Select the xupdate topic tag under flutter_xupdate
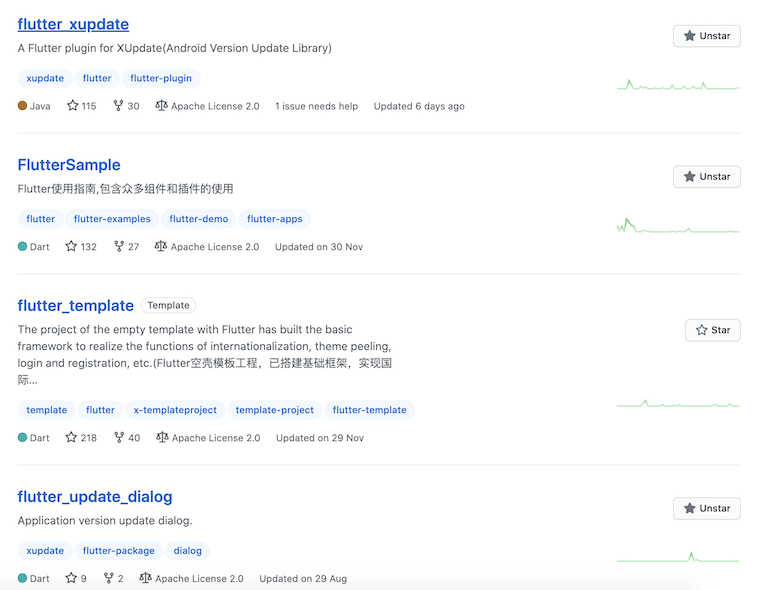Image resolution: width=765 pixels, height=590 pixels. [x=45, y=78]
